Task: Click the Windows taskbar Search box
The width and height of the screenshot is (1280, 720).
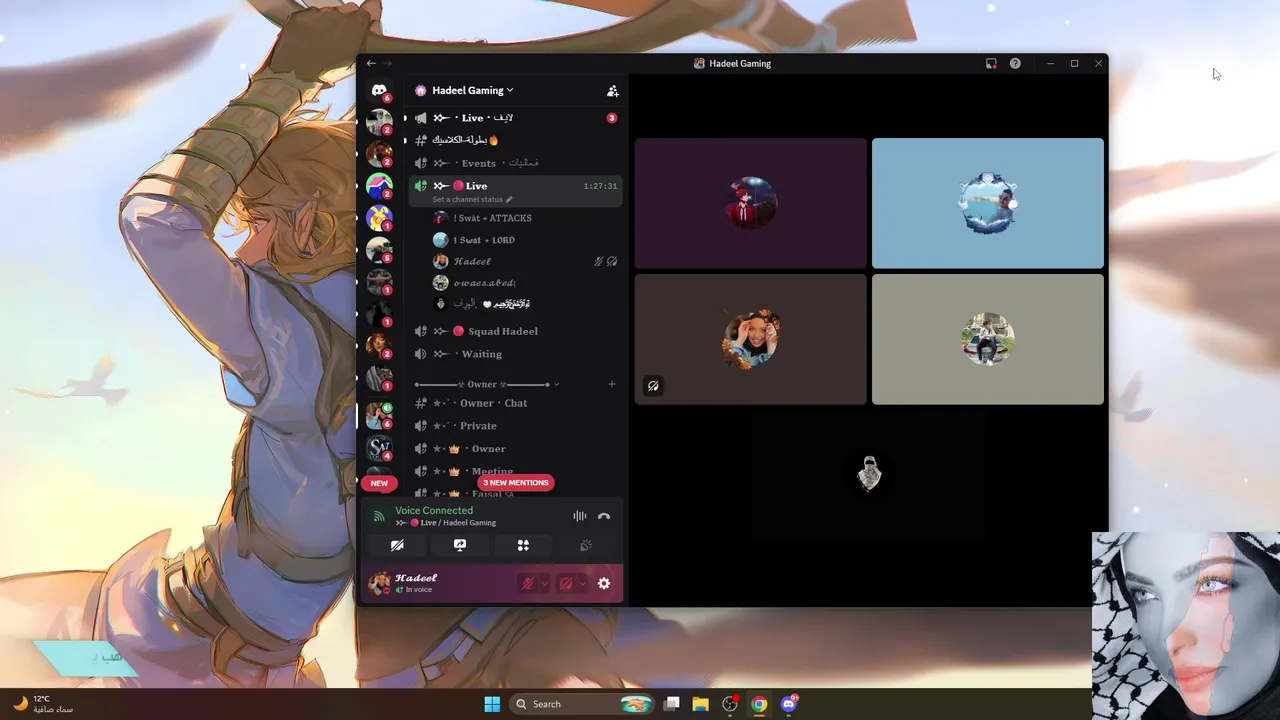Action: 582,704
